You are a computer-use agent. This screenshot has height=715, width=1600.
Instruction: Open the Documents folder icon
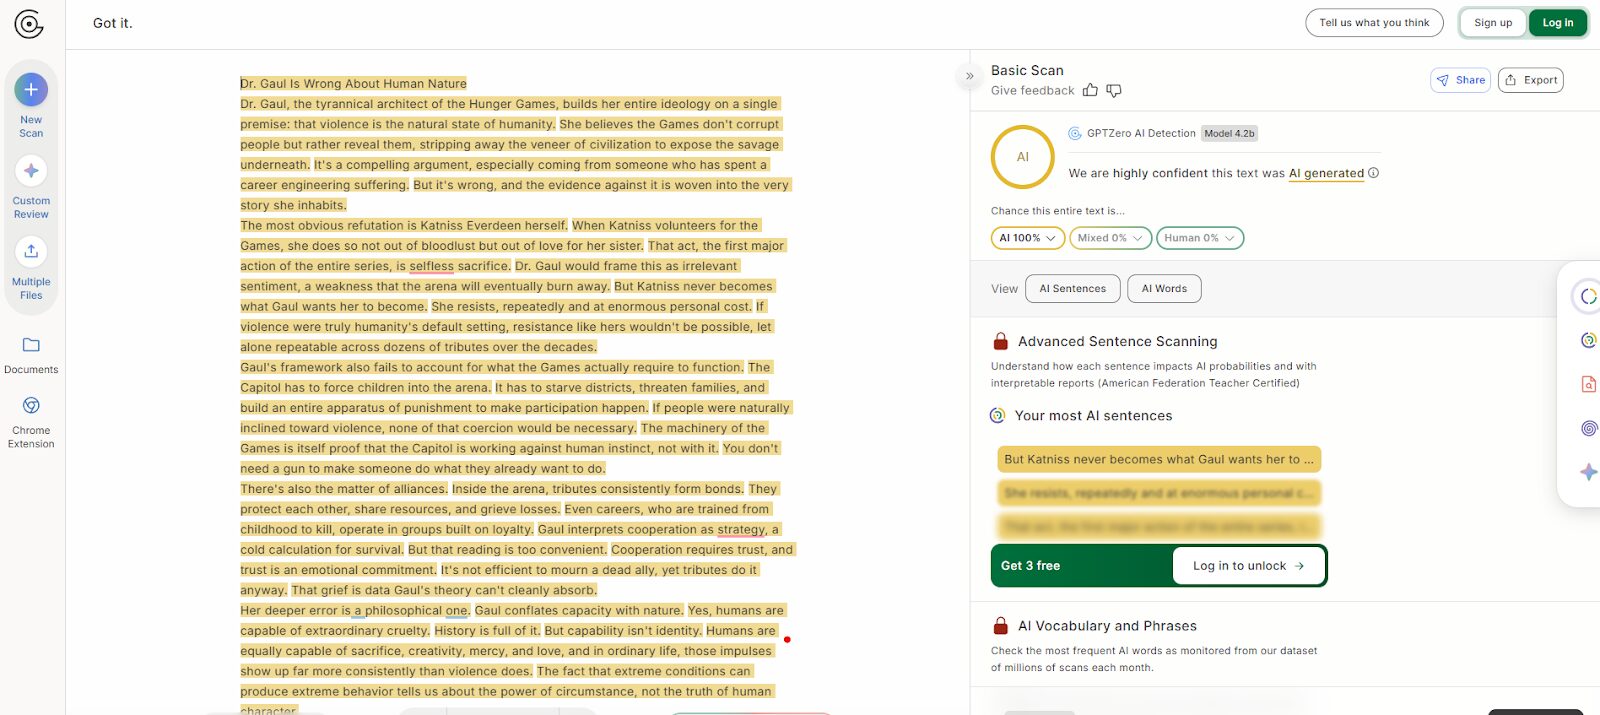click(x=31, y=345)
